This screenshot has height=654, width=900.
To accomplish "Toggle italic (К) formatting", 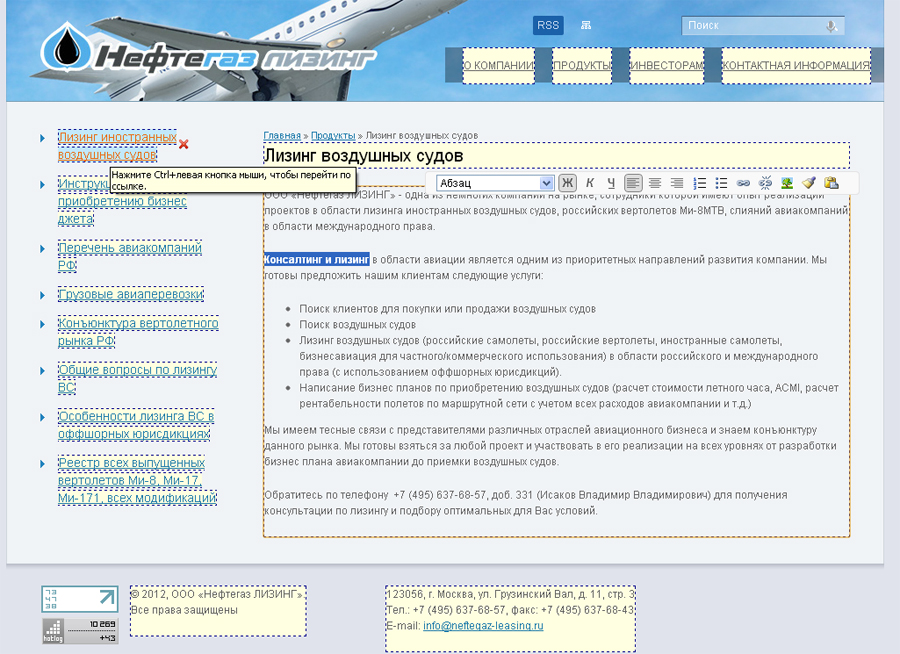I will [589, 183].
